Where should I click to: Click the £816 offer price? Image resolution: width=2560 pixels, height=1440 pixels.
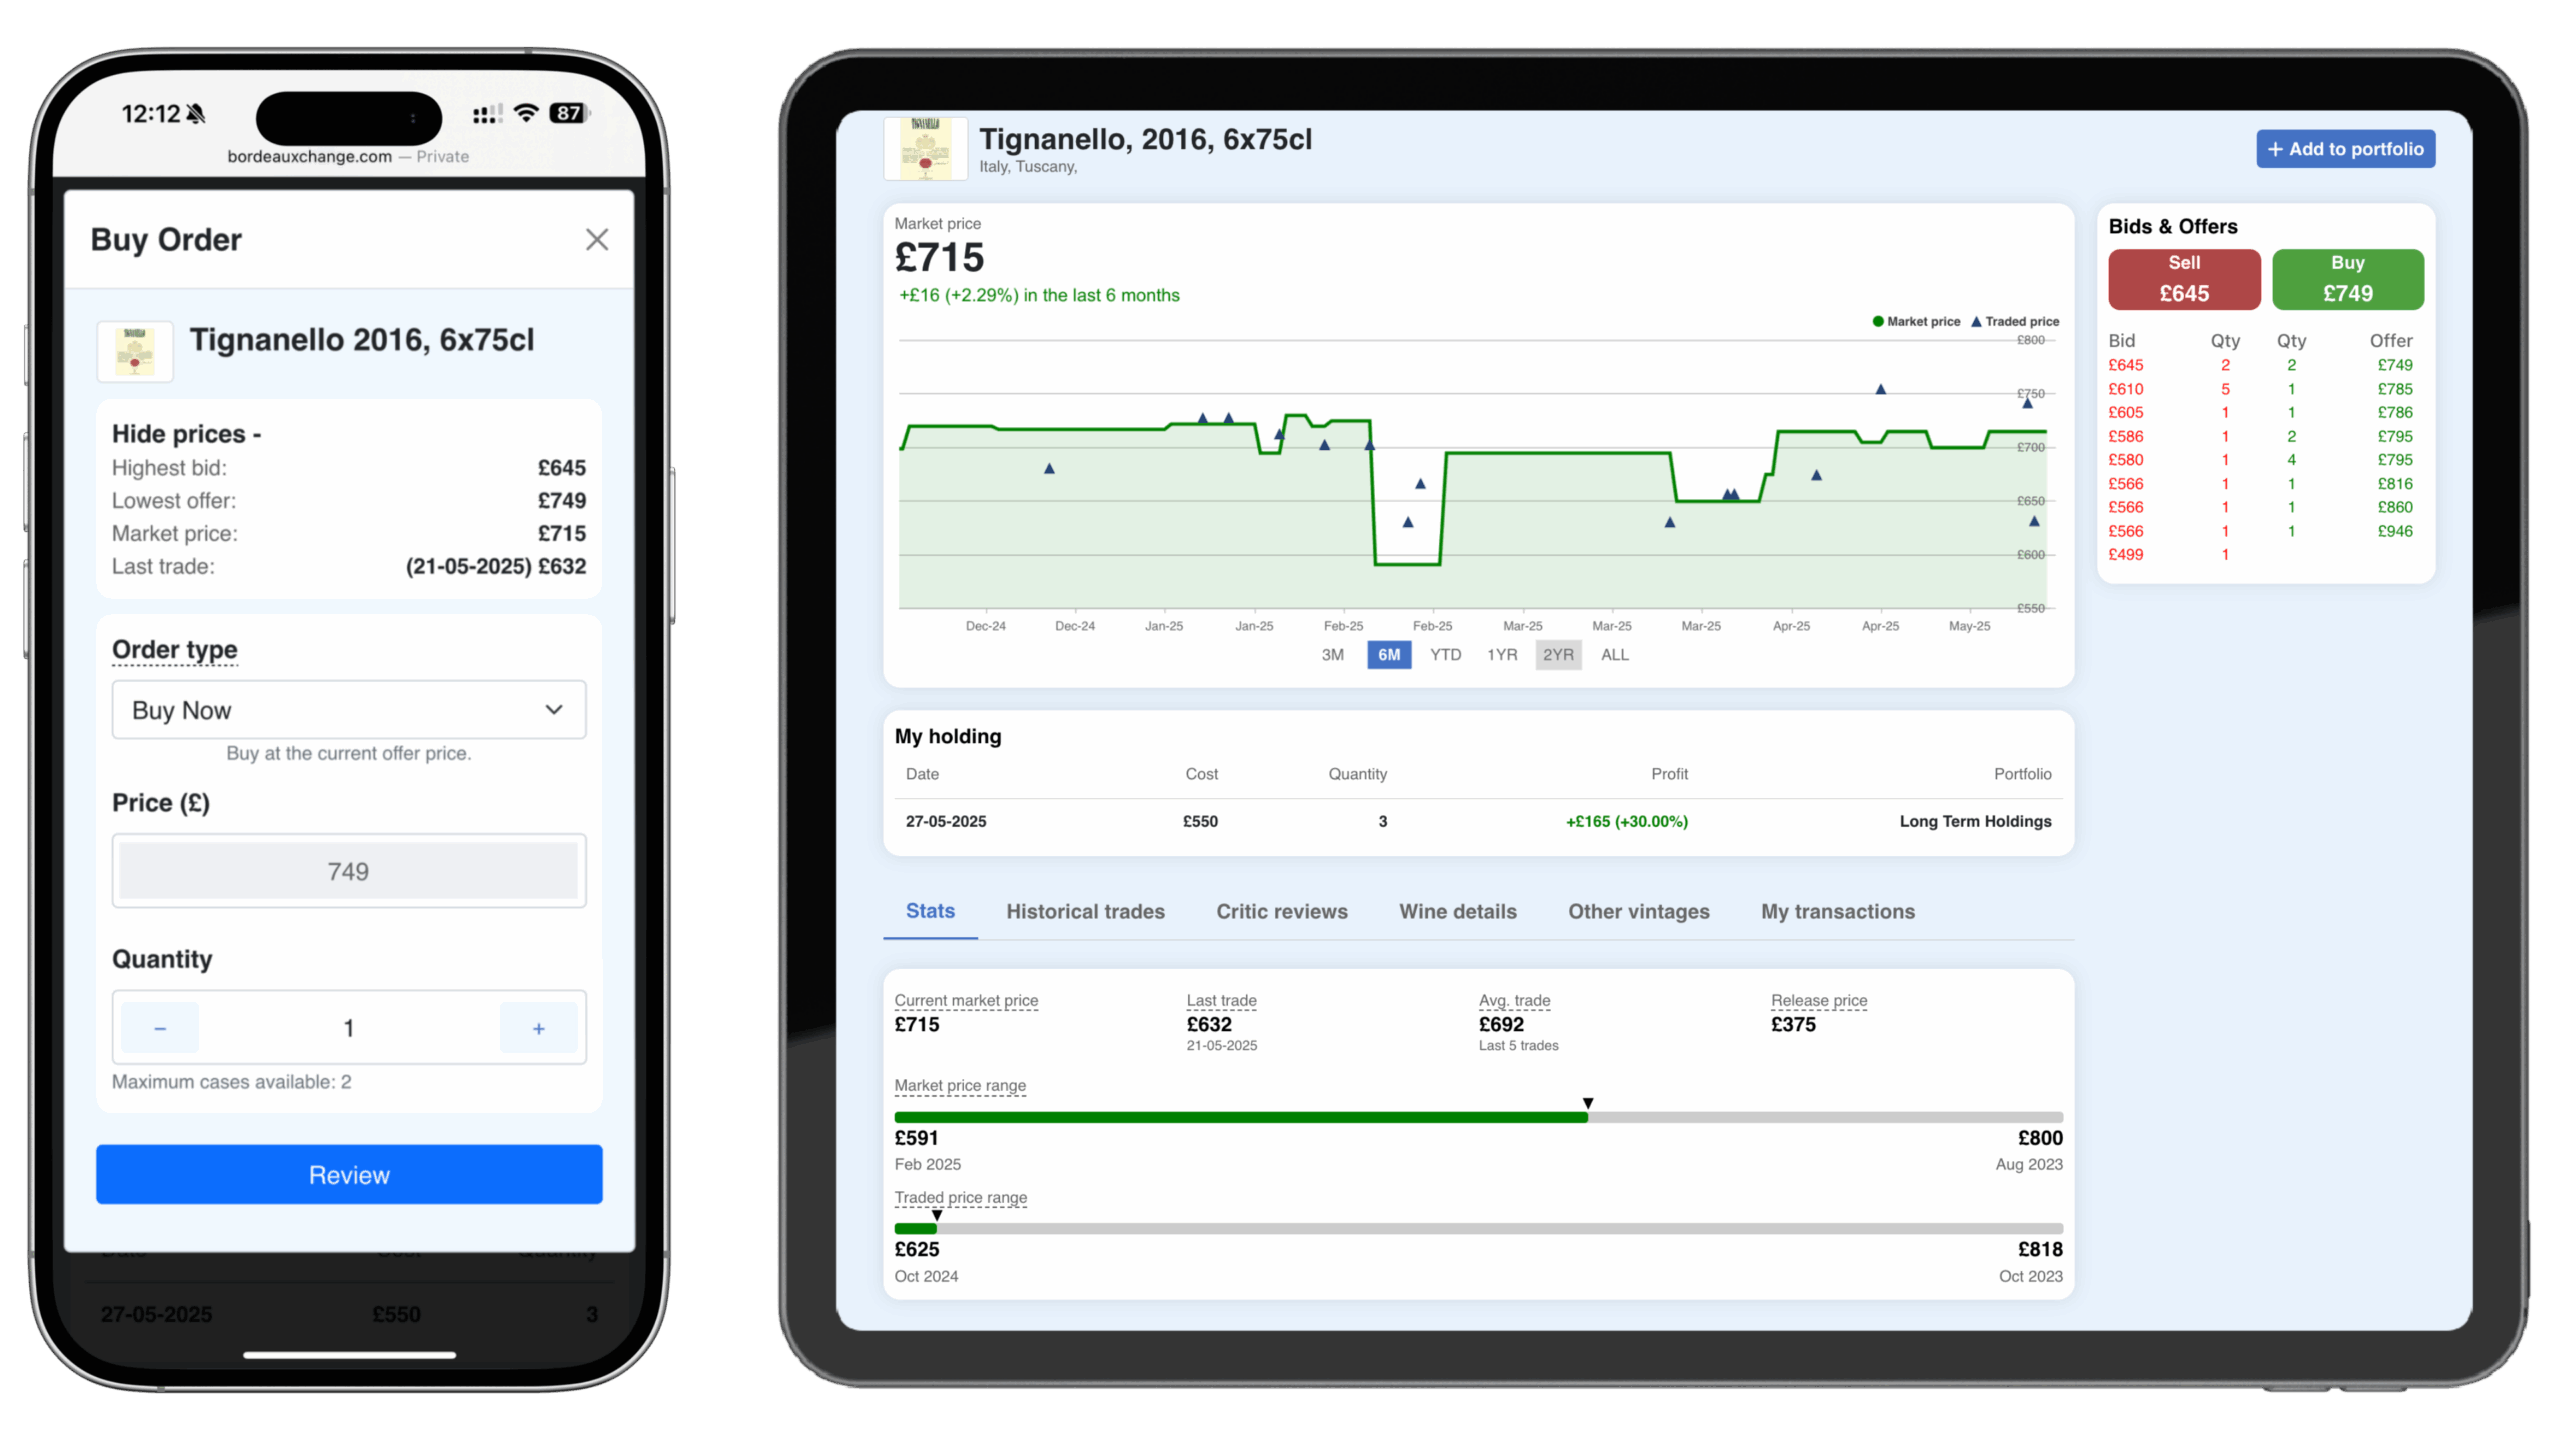pos(2394,484)
